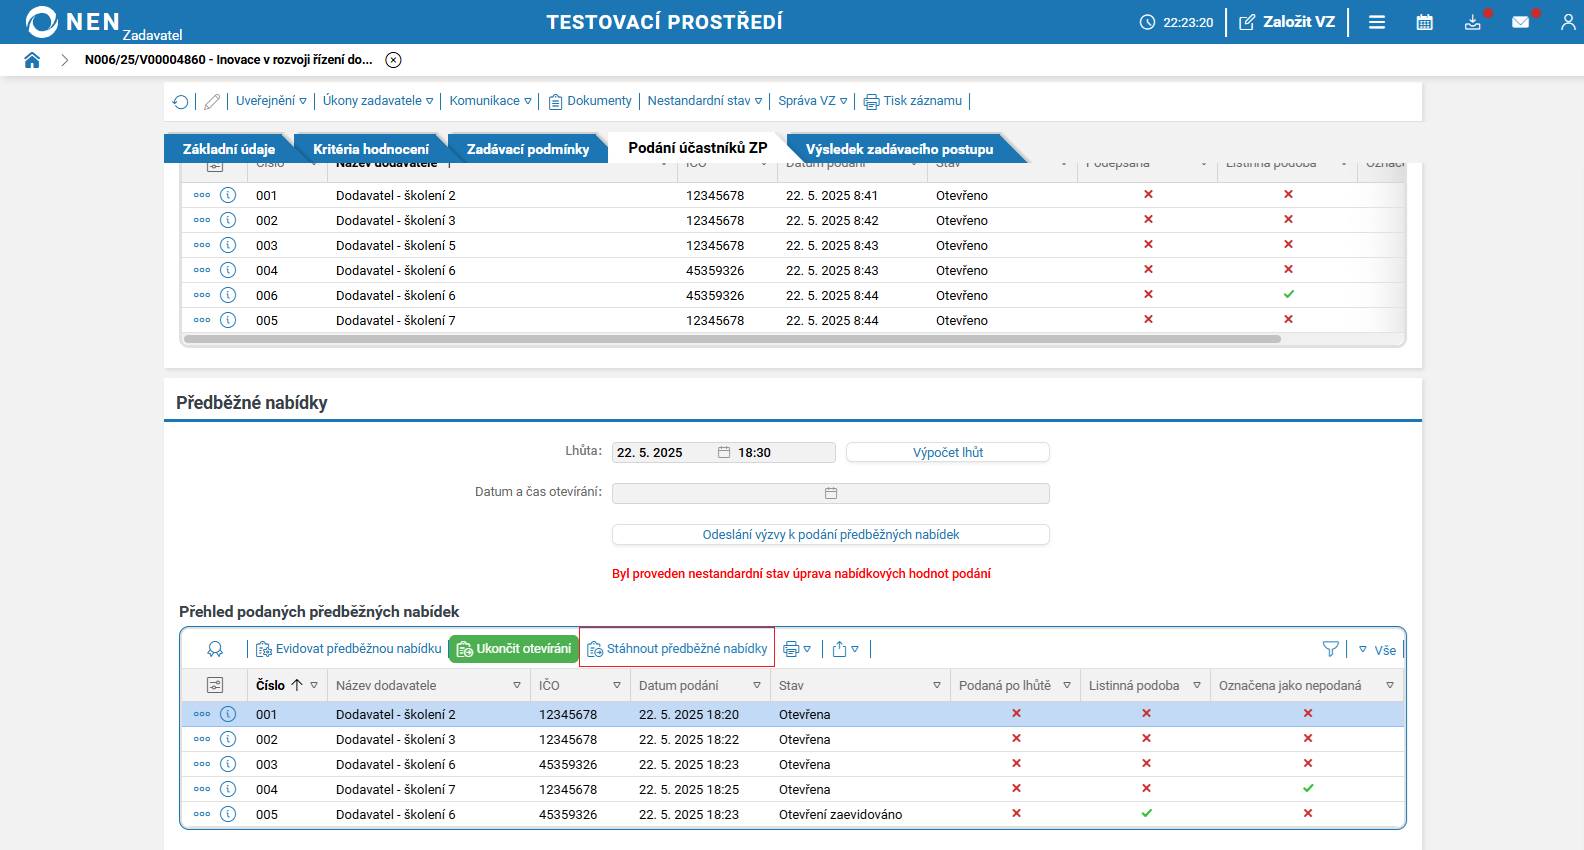Click the filter funnel icon
The width and height of the screenshot is (1584, 850).
pyautogui.click(x=1331, y=649)
